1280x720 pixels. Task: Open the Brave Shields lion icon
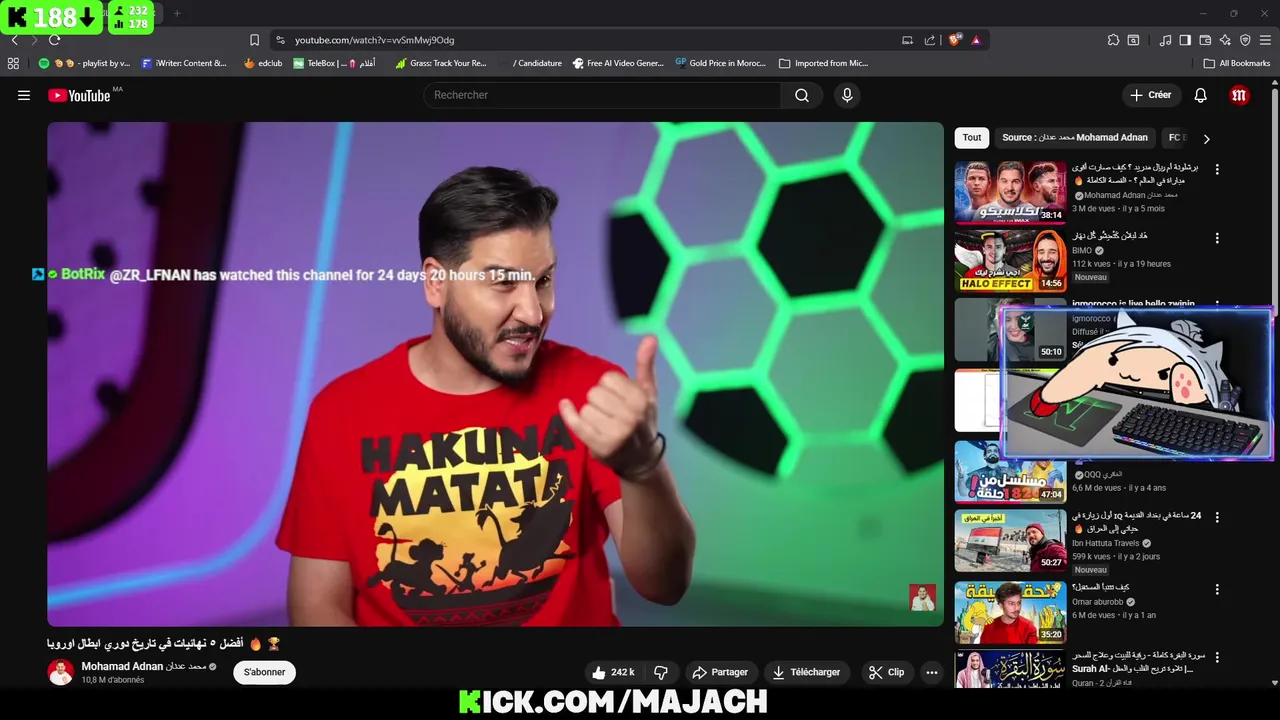(x=955, y=40)
